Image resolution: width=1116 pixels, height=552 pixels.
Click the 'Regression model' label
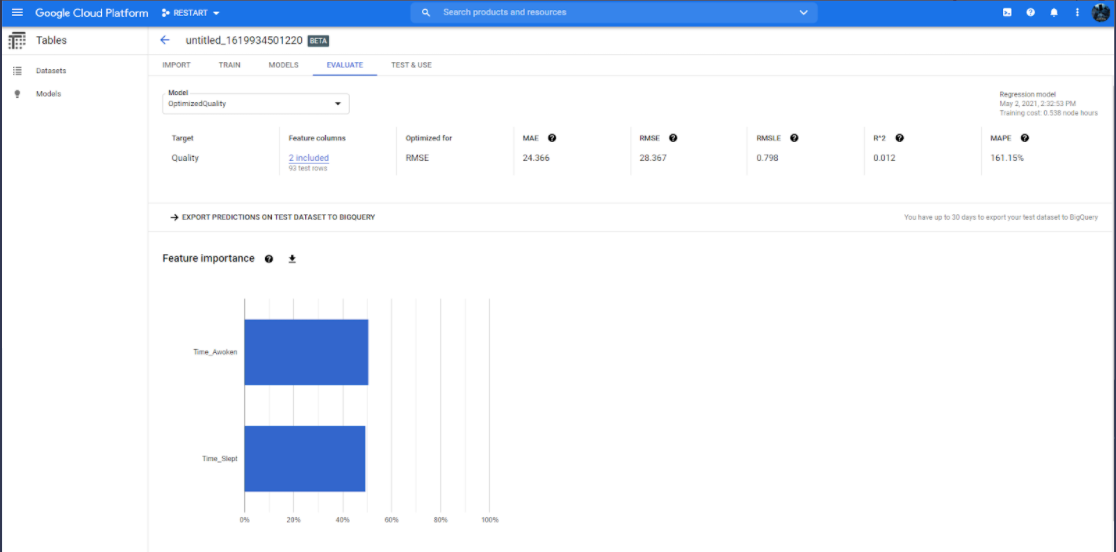[x=1028, y=94]
